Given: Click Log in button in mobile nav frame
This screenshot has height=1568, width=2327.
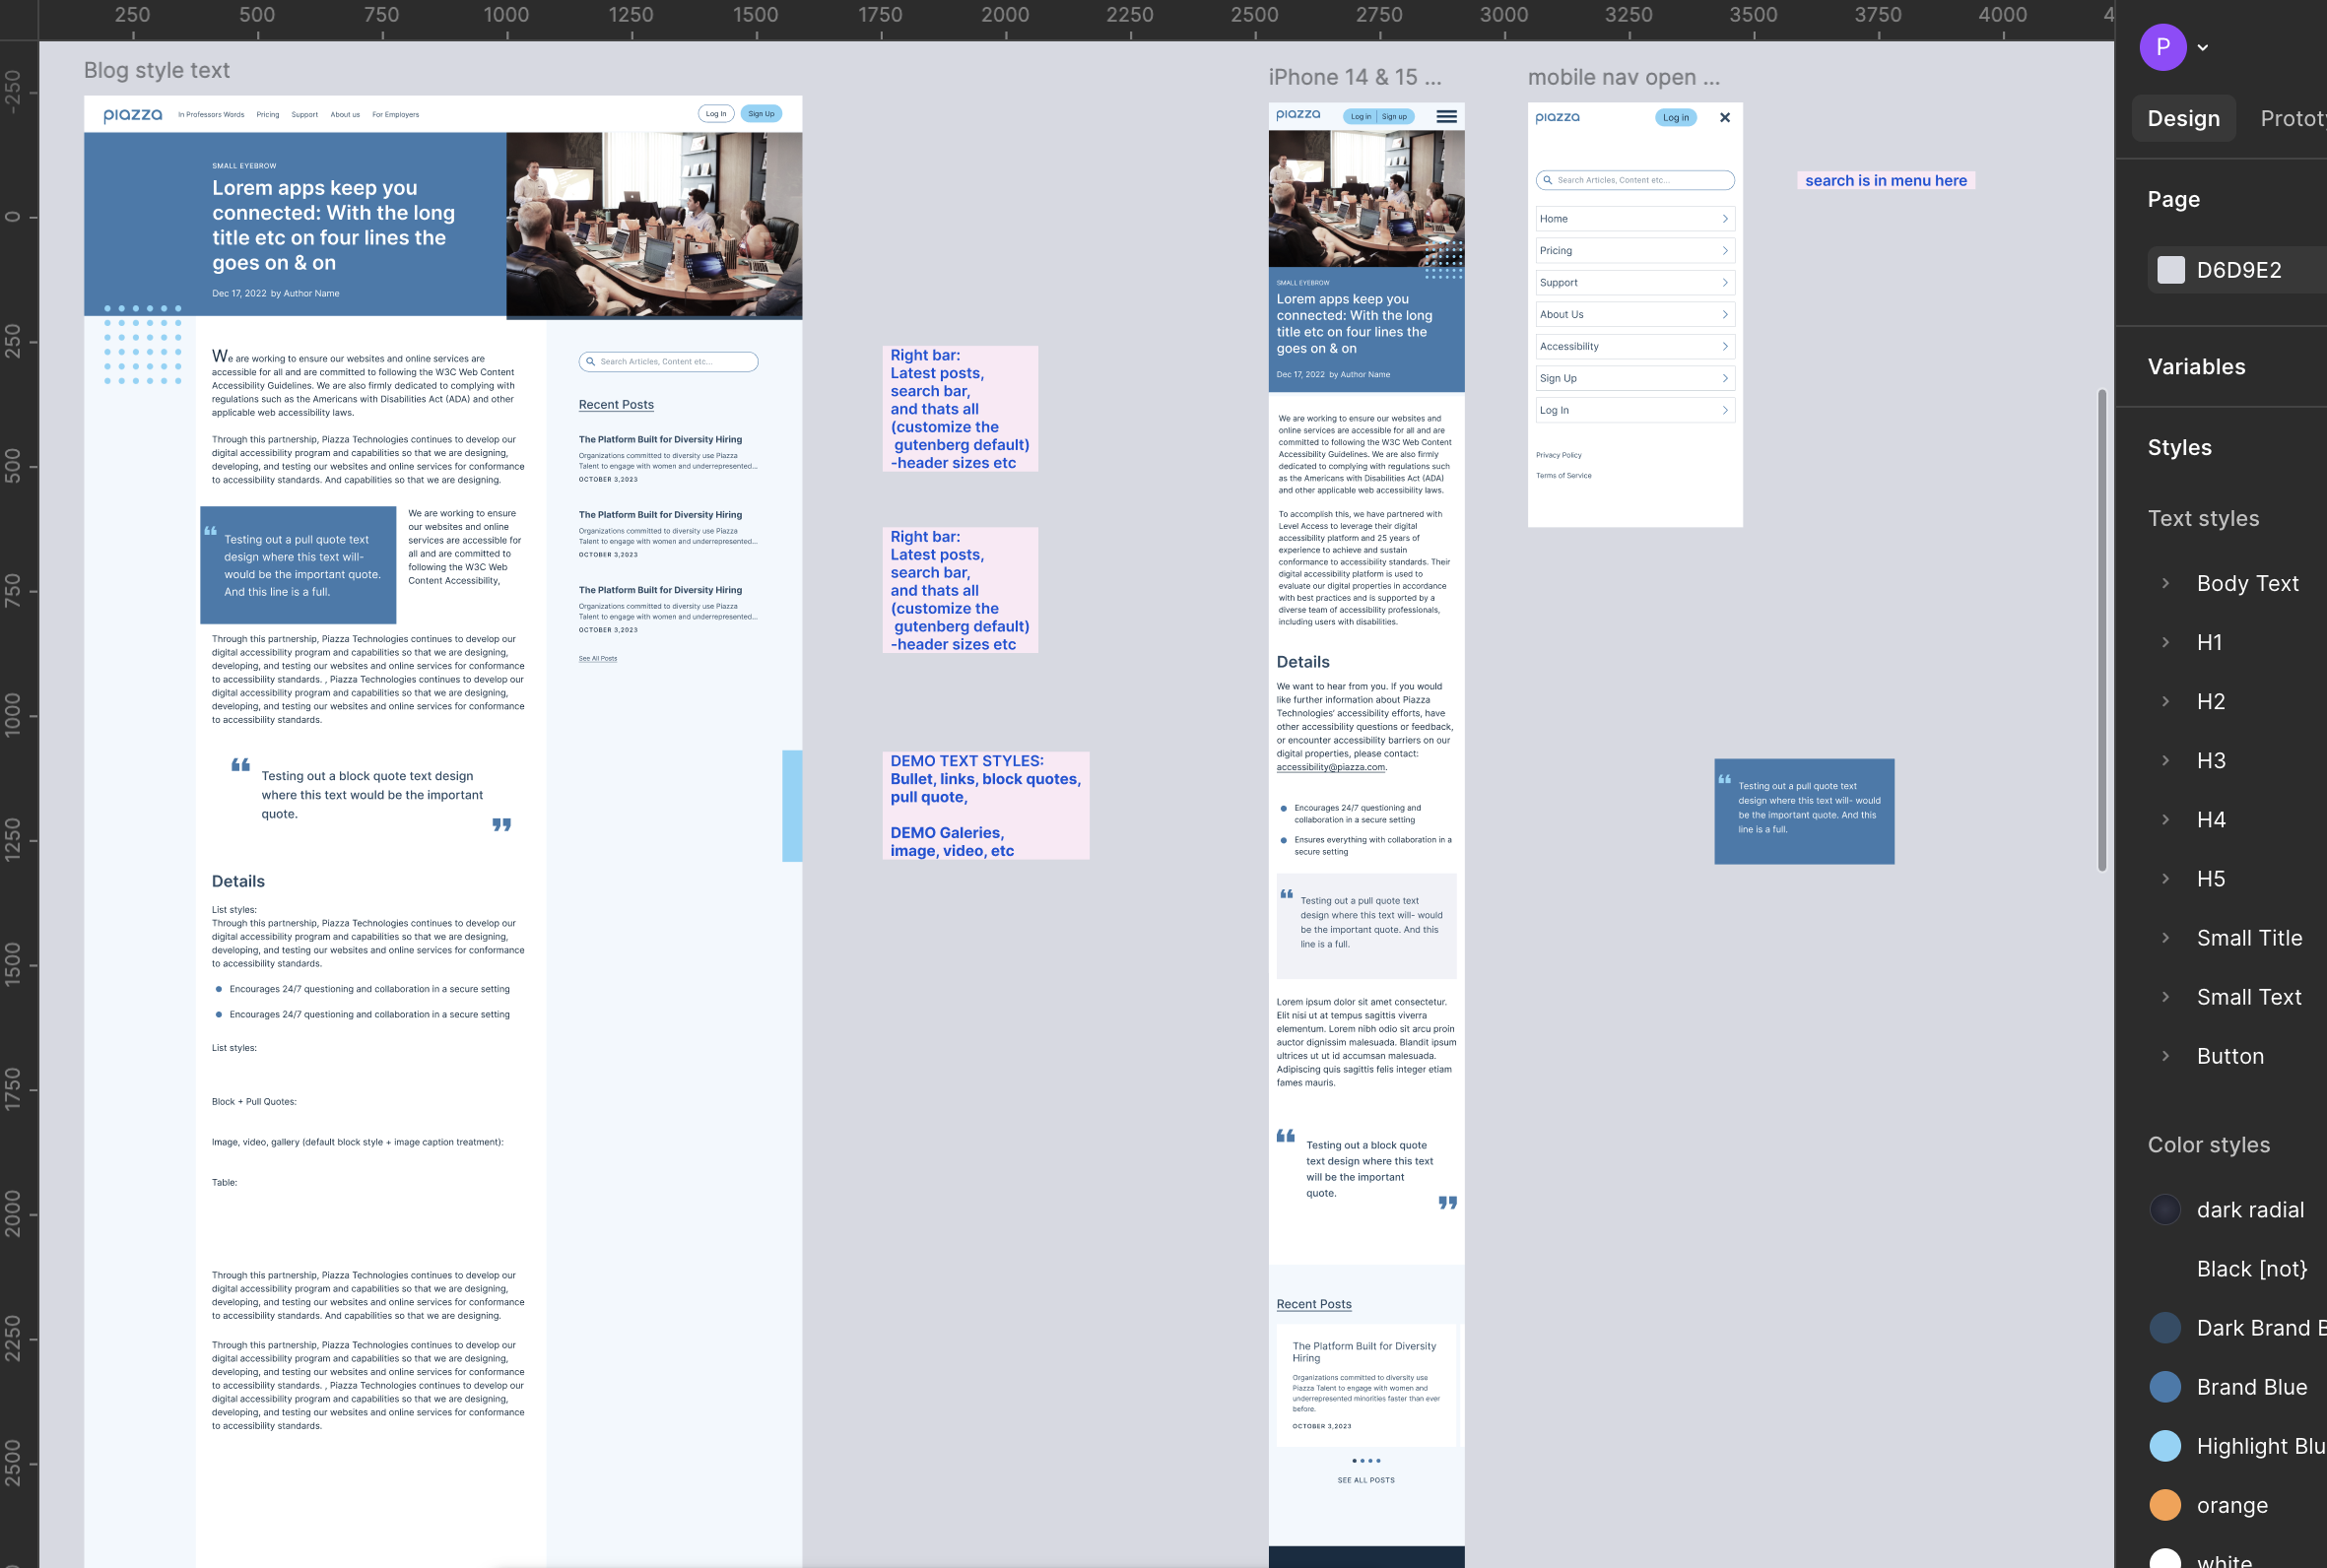Looking at the screenshot, I should [x=1676, y=117].
